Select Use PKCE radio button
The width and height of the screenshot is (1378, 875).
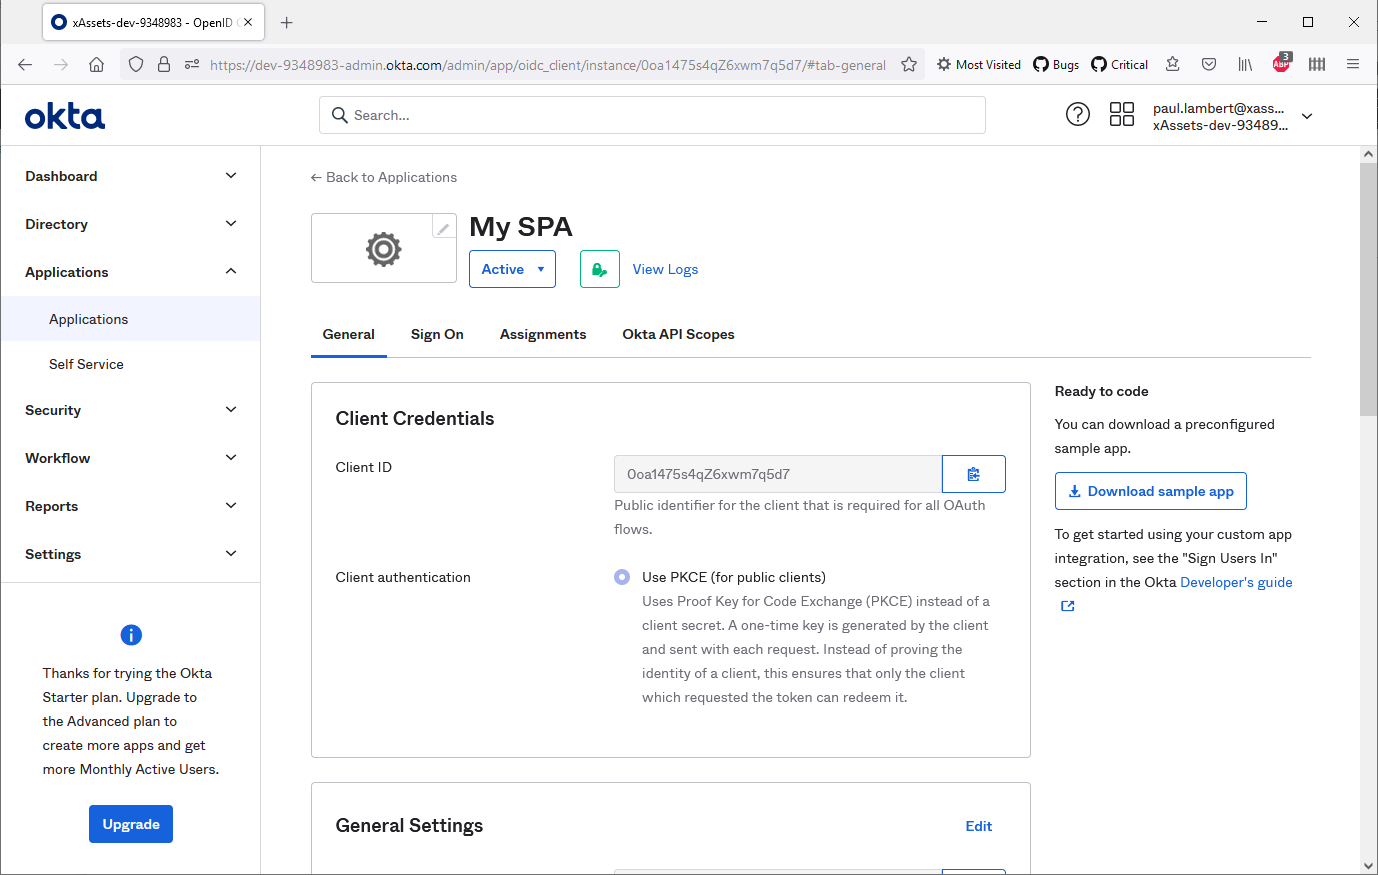click(x=622, y=577)
